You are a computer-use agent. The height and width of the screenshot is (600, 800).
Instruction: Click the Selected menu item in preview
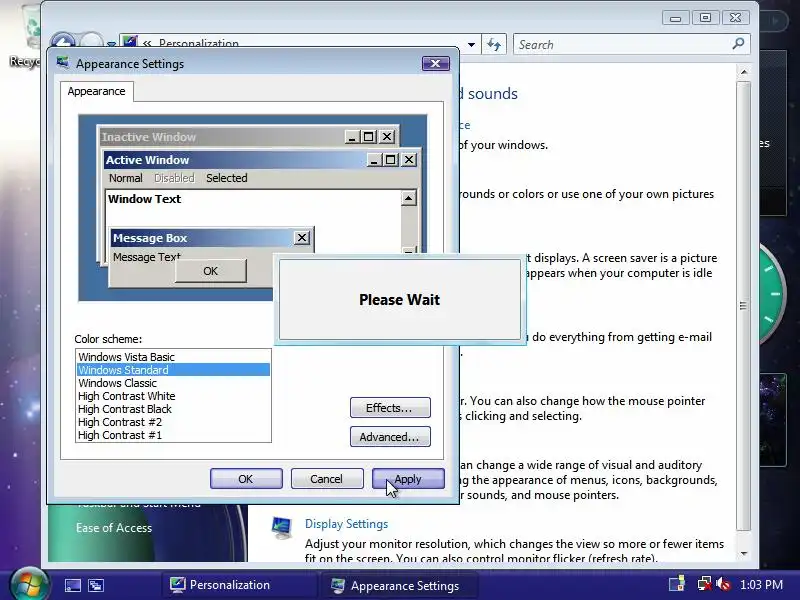click(227, 178)
